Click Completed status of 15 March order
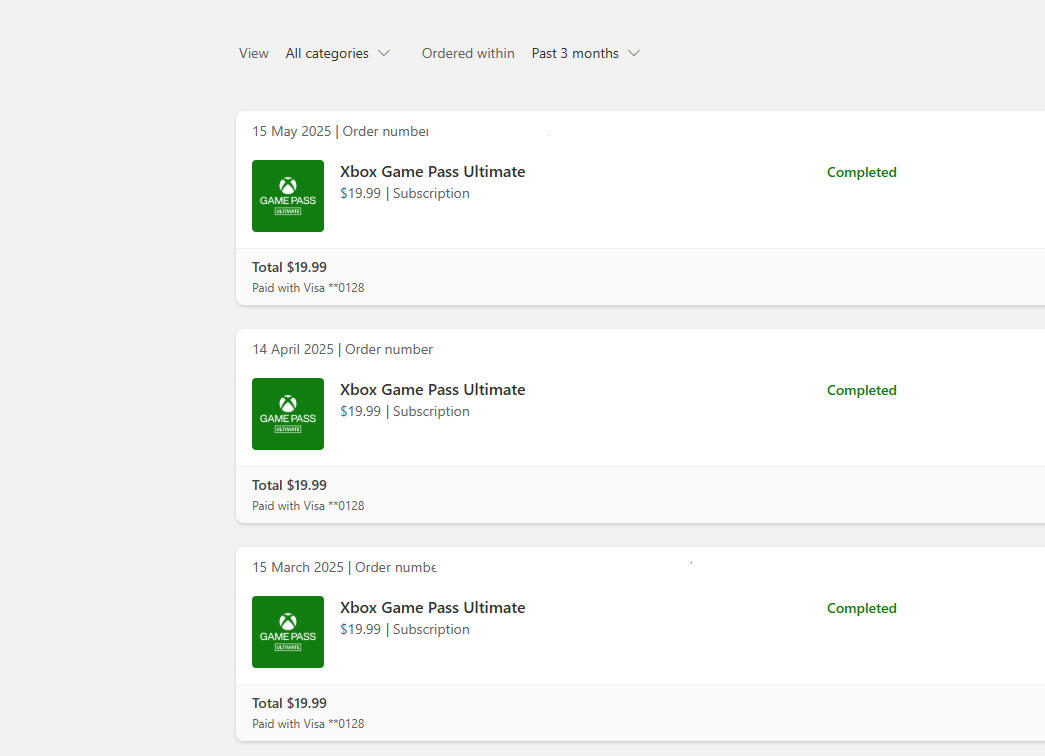Screen dimensions: 1045x756 862,608
